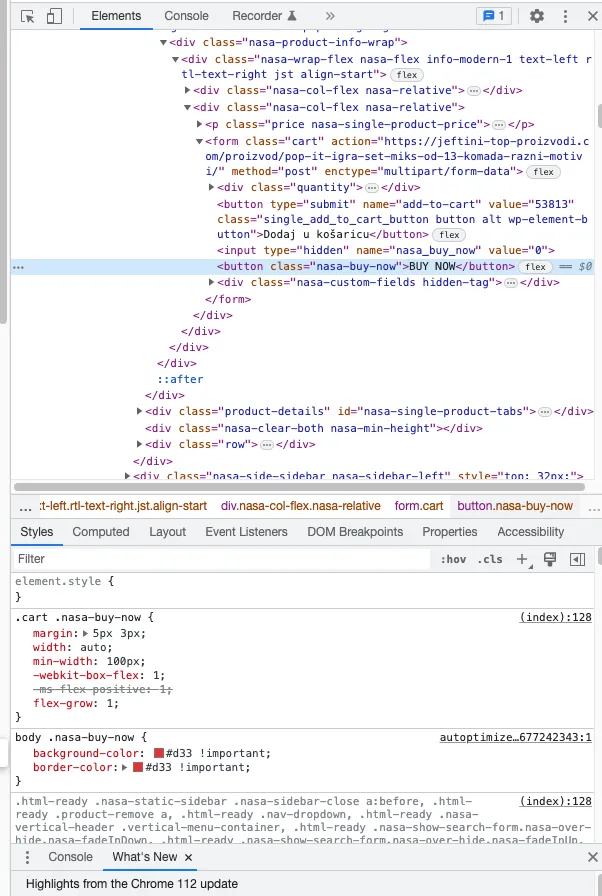Toggle the flex badge next to nasa-buy-now button
Viewport: 602px width, 896px height.
(x=535, y=267)
